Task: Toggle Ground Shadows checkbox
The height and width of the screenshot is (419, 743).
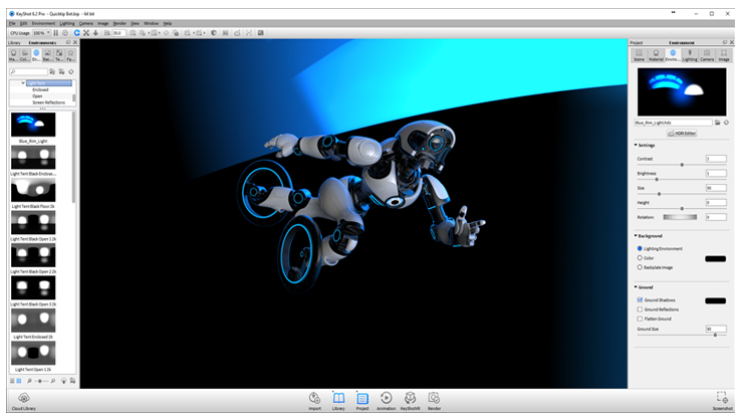Action: pos(640,300)
